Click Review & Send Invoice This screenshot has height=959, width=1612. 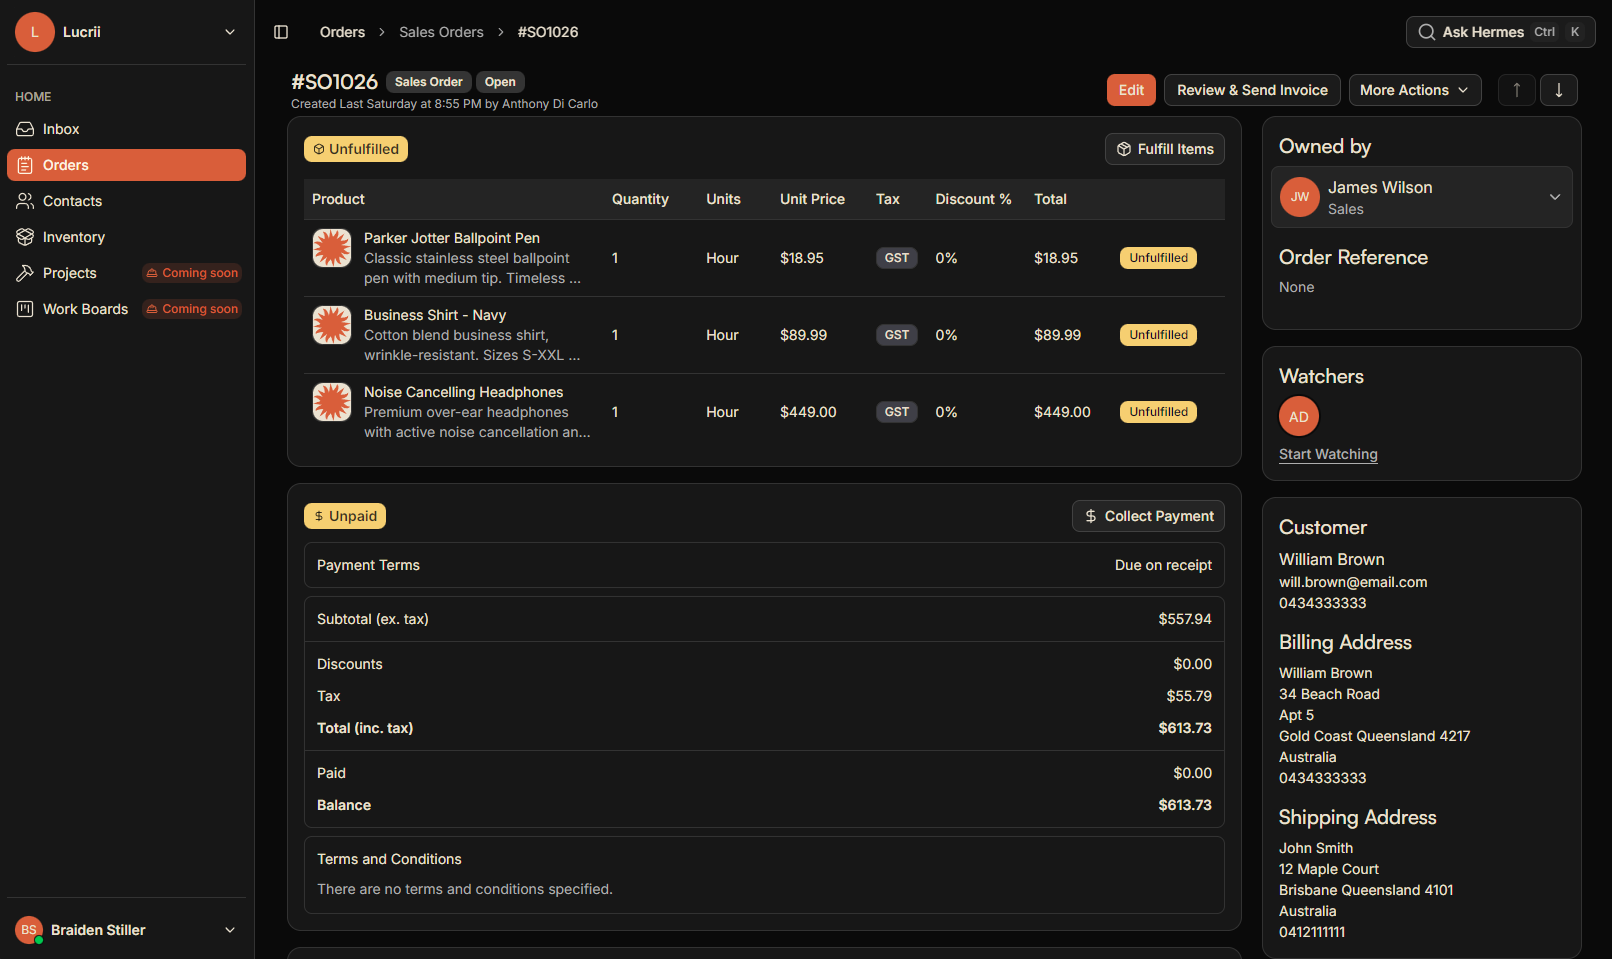1251,90
